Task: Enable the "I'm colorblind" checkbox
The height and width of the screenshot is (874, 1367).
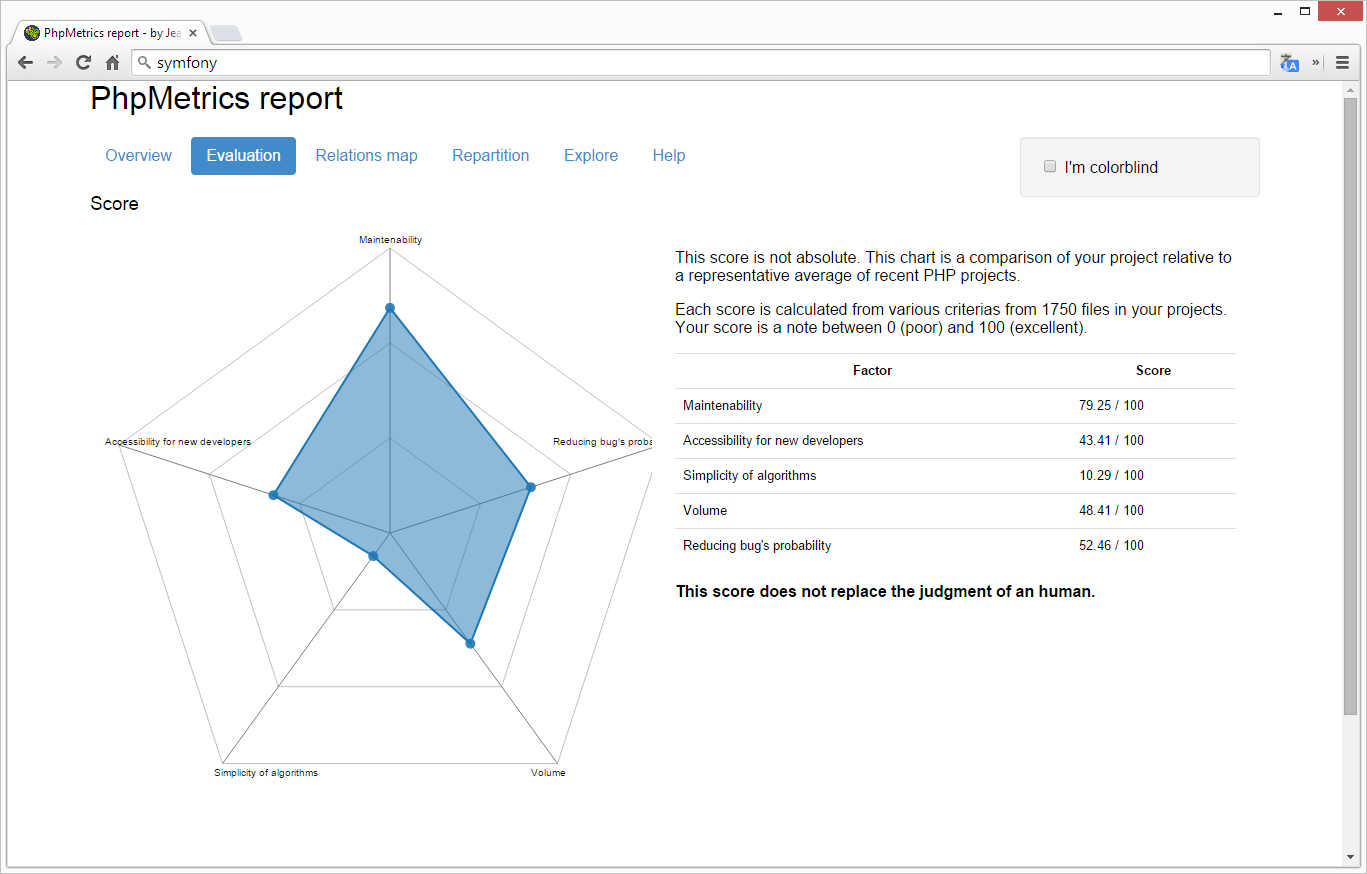Action: [1049, 166]
